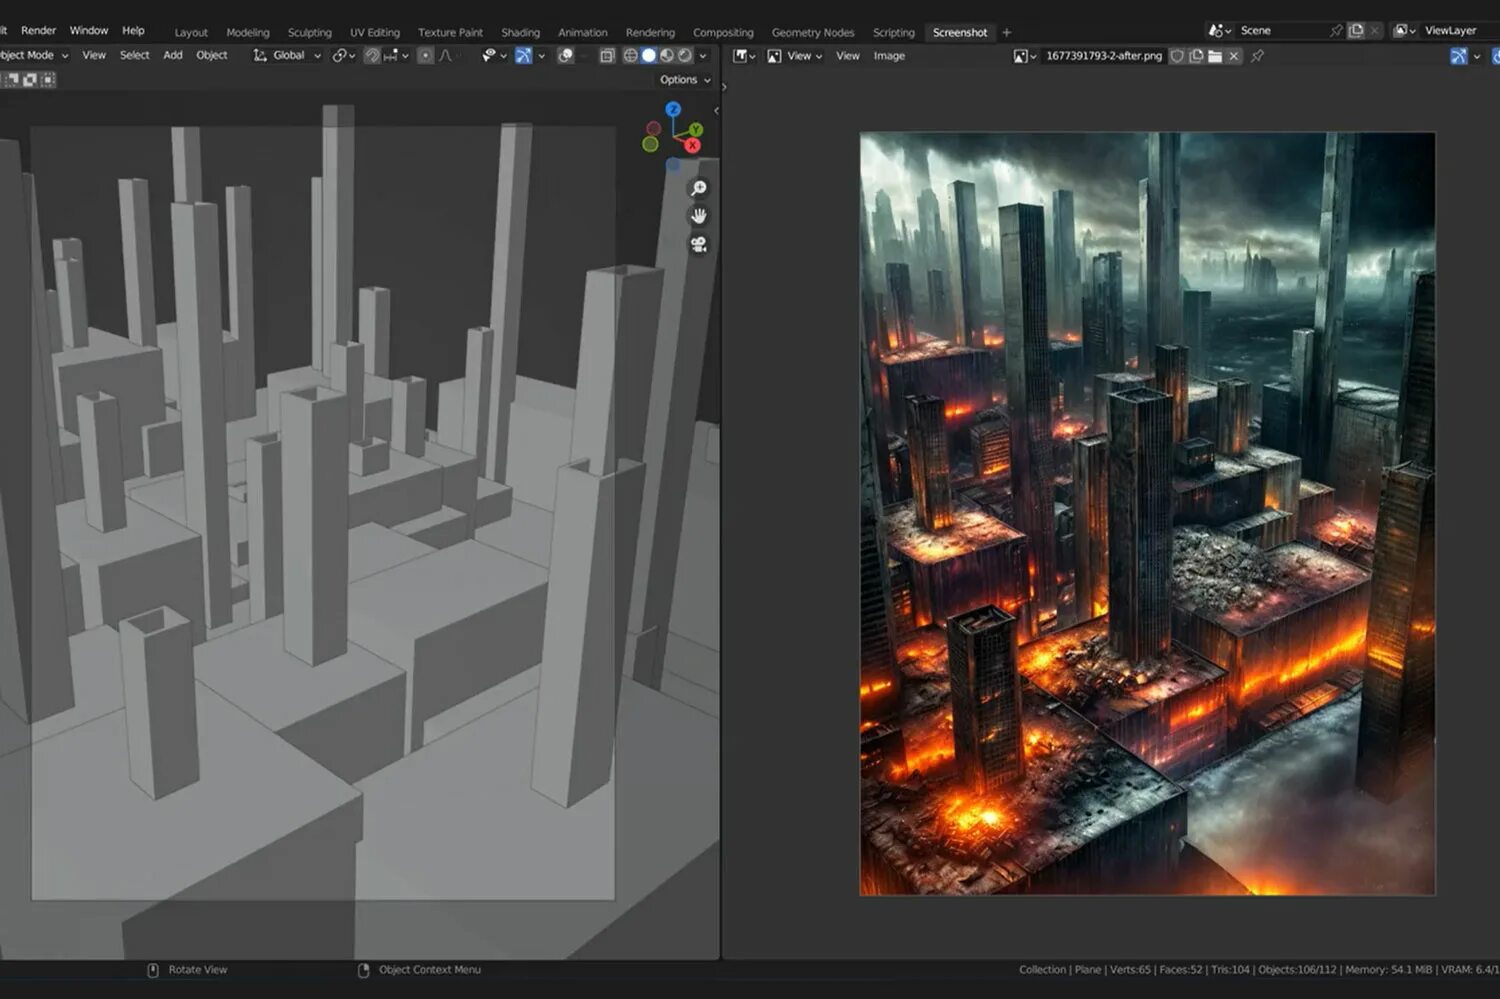
Task: Toggle X-ray mode in 3D viewport
Action: pos(607,56)
